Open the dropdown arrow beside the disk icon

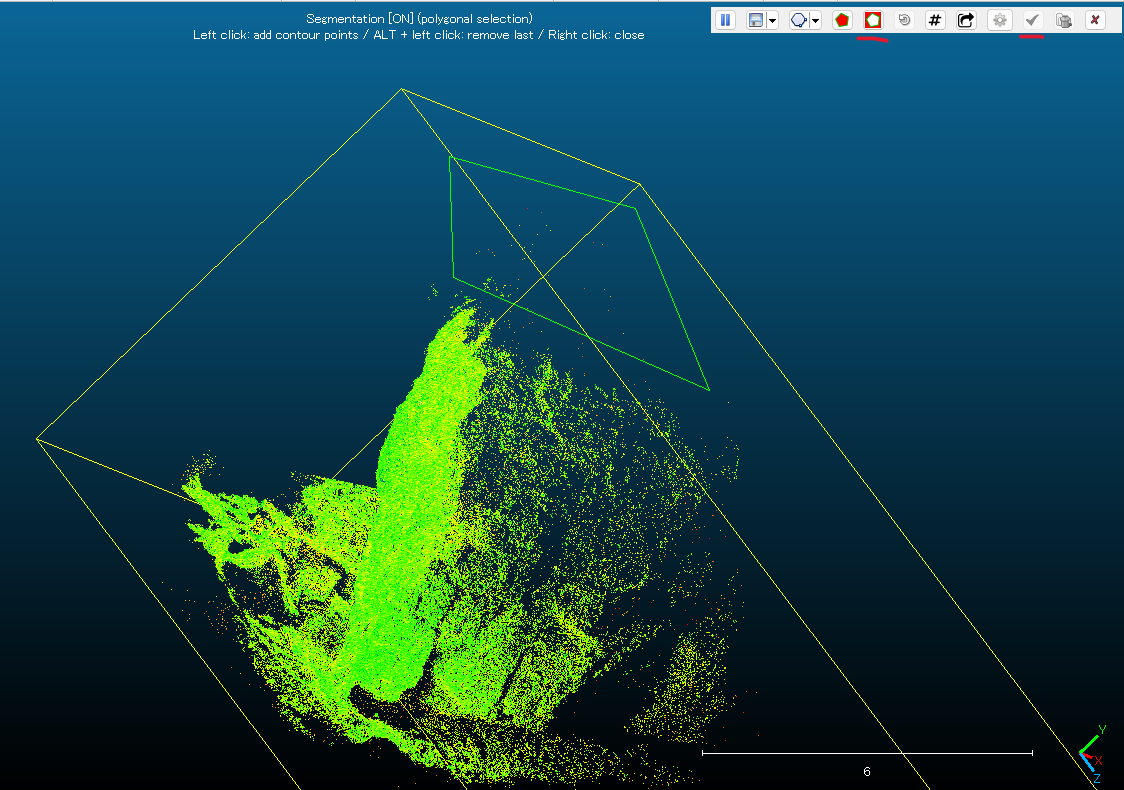tap(772, 21)
